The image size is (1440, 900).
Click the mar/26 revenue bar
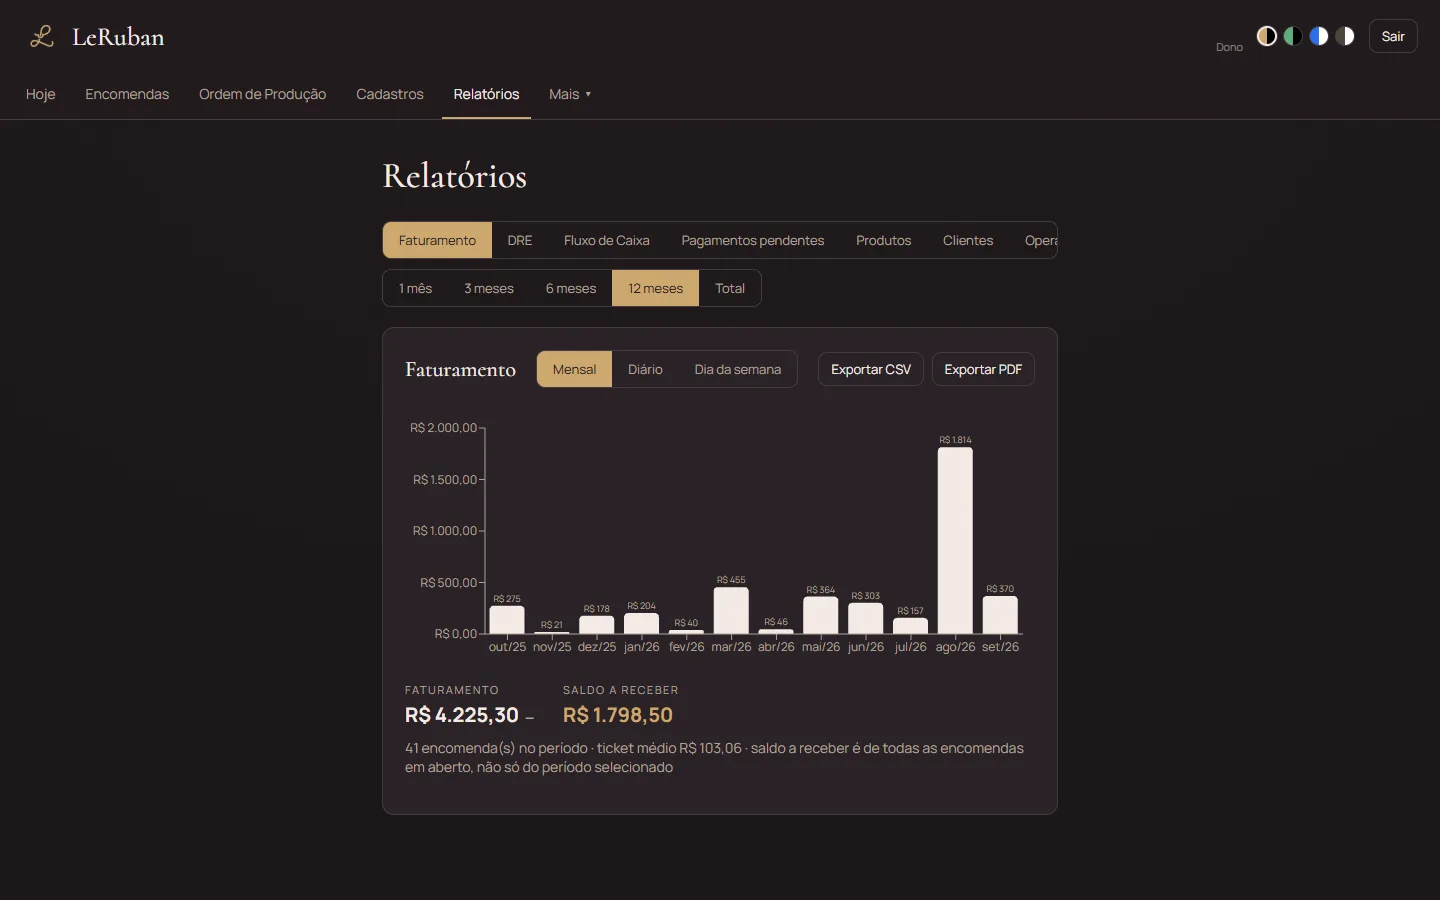click(731, 610)
